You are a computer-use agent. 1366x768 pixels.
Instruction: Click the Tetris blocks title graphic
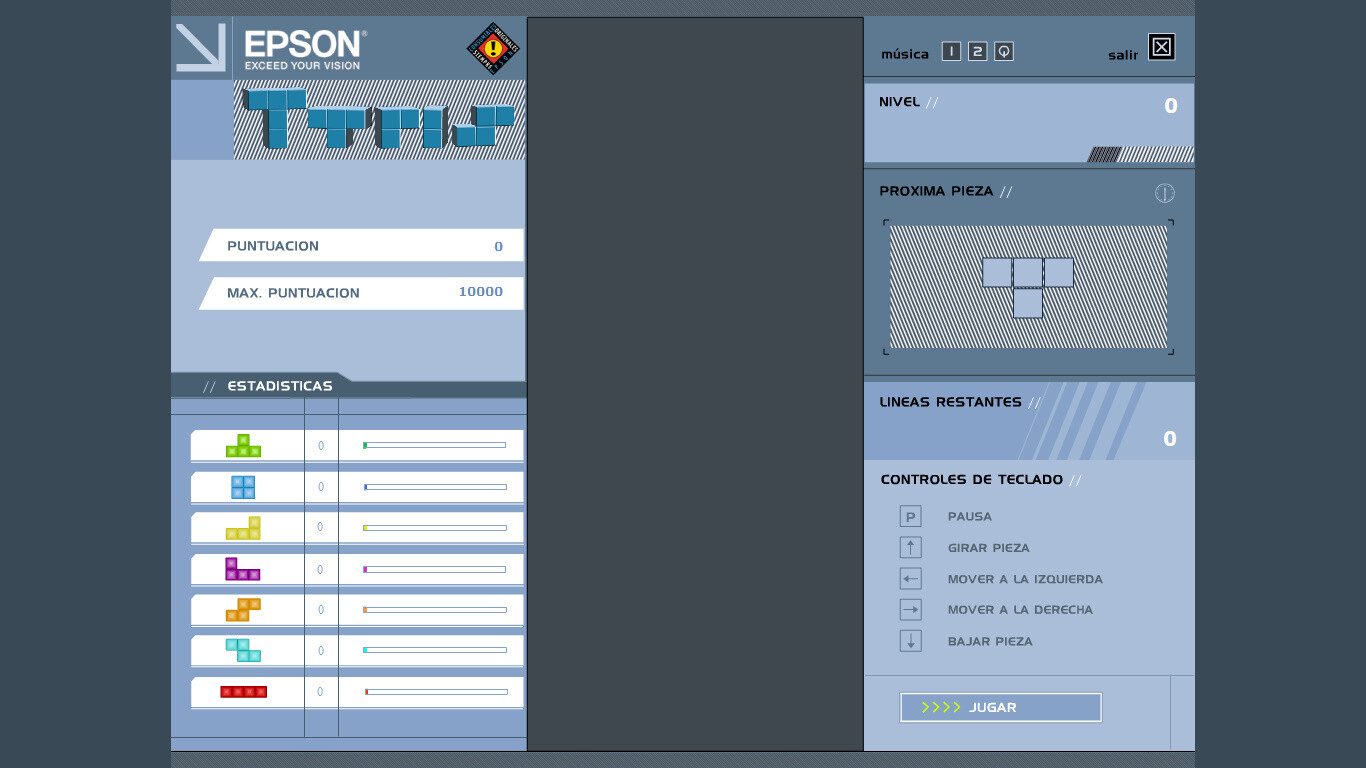380,119
